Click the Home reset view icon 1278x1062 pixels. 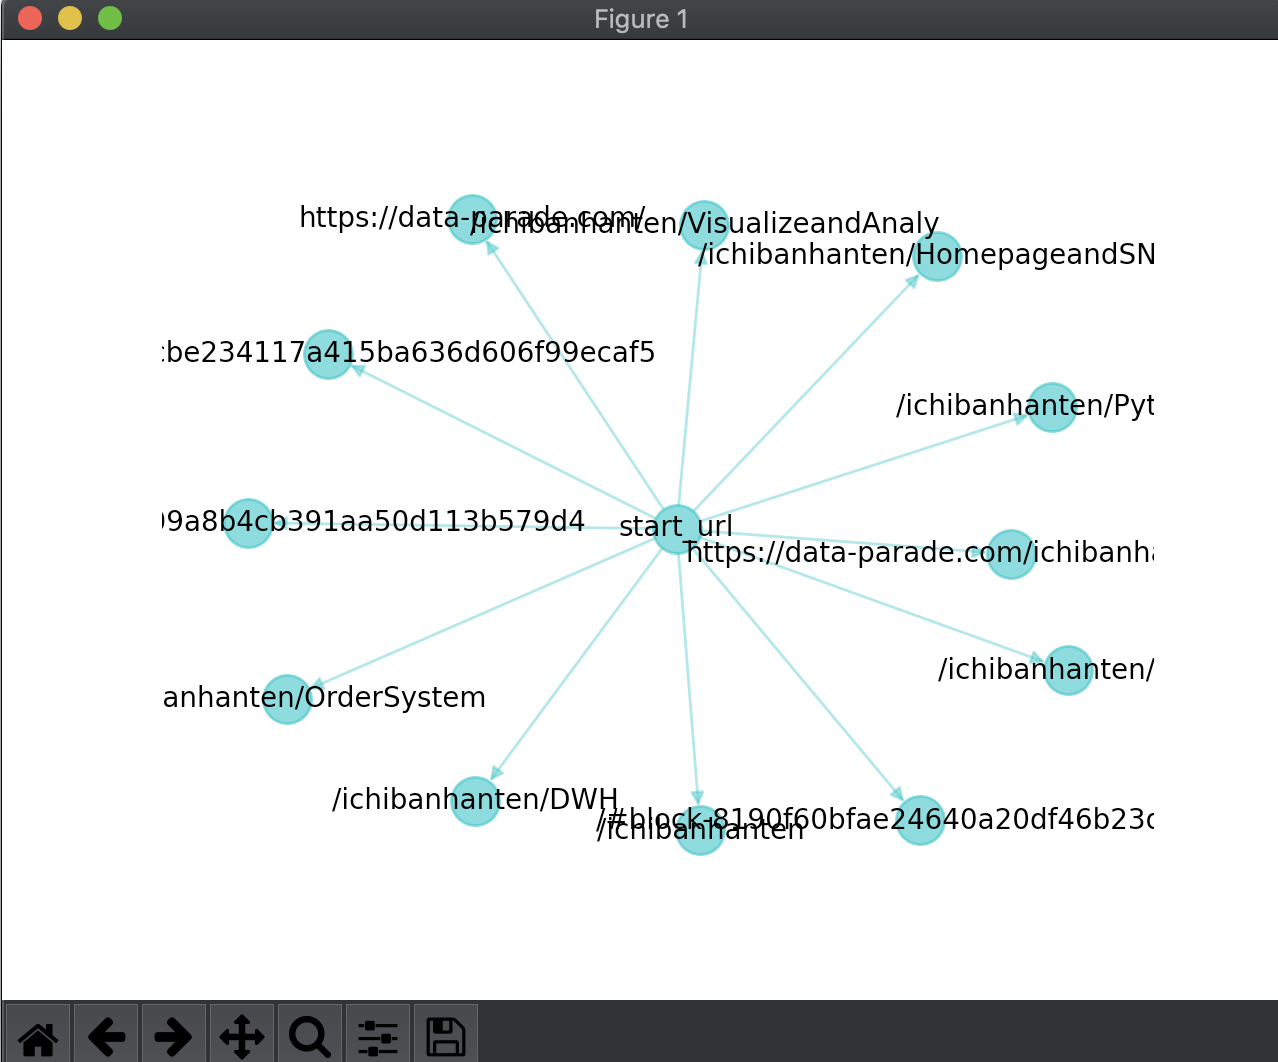coord(38,1034)
